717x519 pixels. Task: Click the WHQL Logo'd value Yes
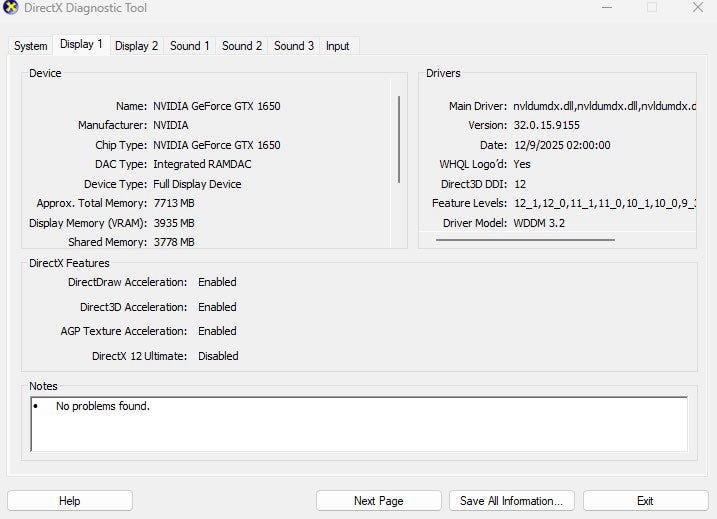[522, 164]
